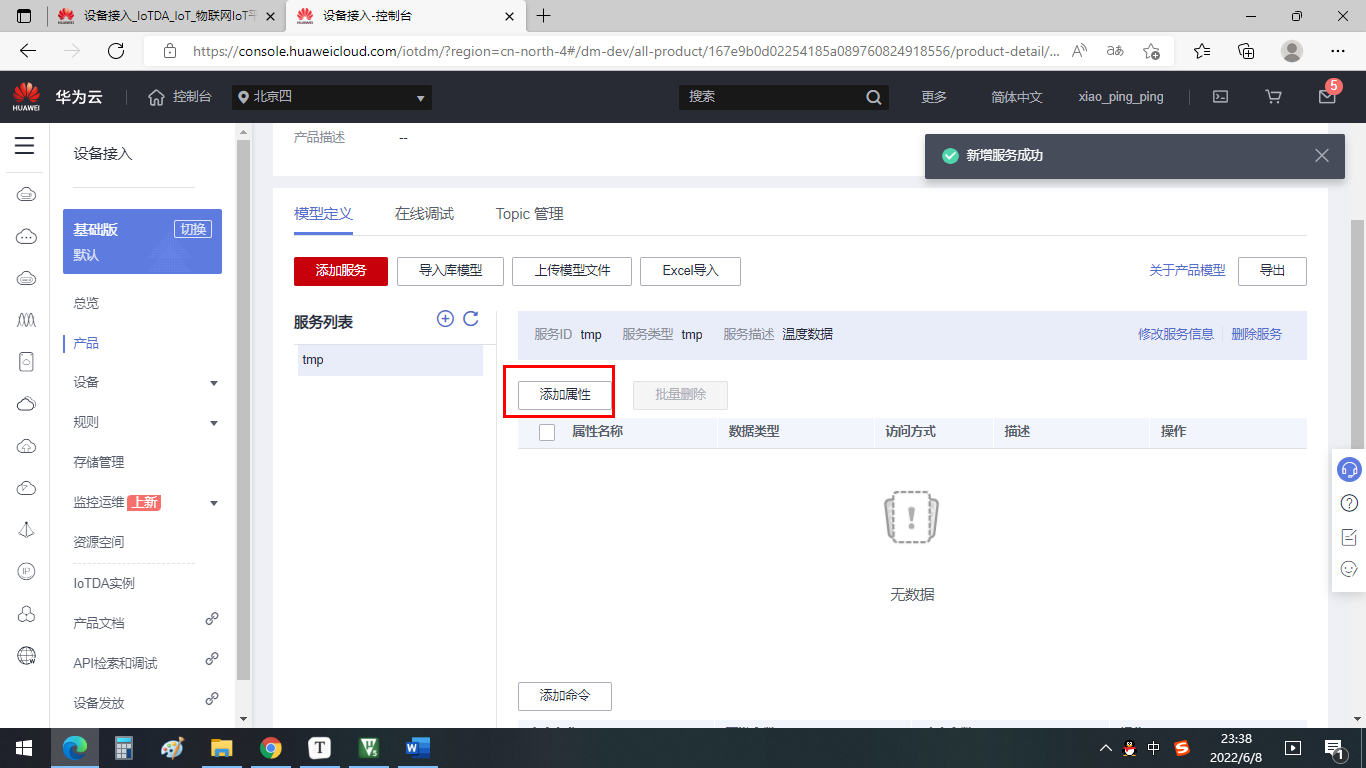Show hidden system tray icons
Image resolution: width=1366 pixels, height=768 pixels.
click(x=1105, y=747)
